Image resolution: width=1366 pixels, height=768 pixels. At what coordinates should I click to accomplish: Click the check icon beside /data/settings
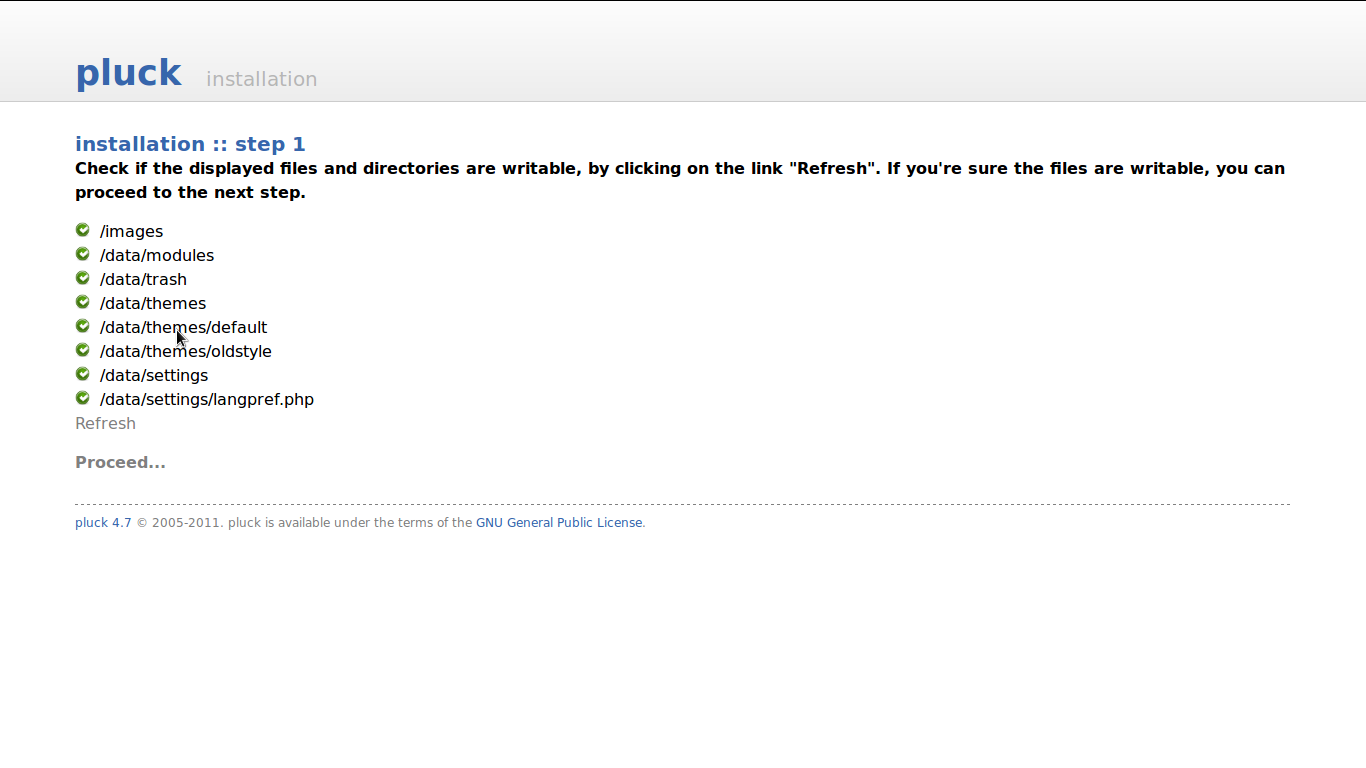point(83,374)
